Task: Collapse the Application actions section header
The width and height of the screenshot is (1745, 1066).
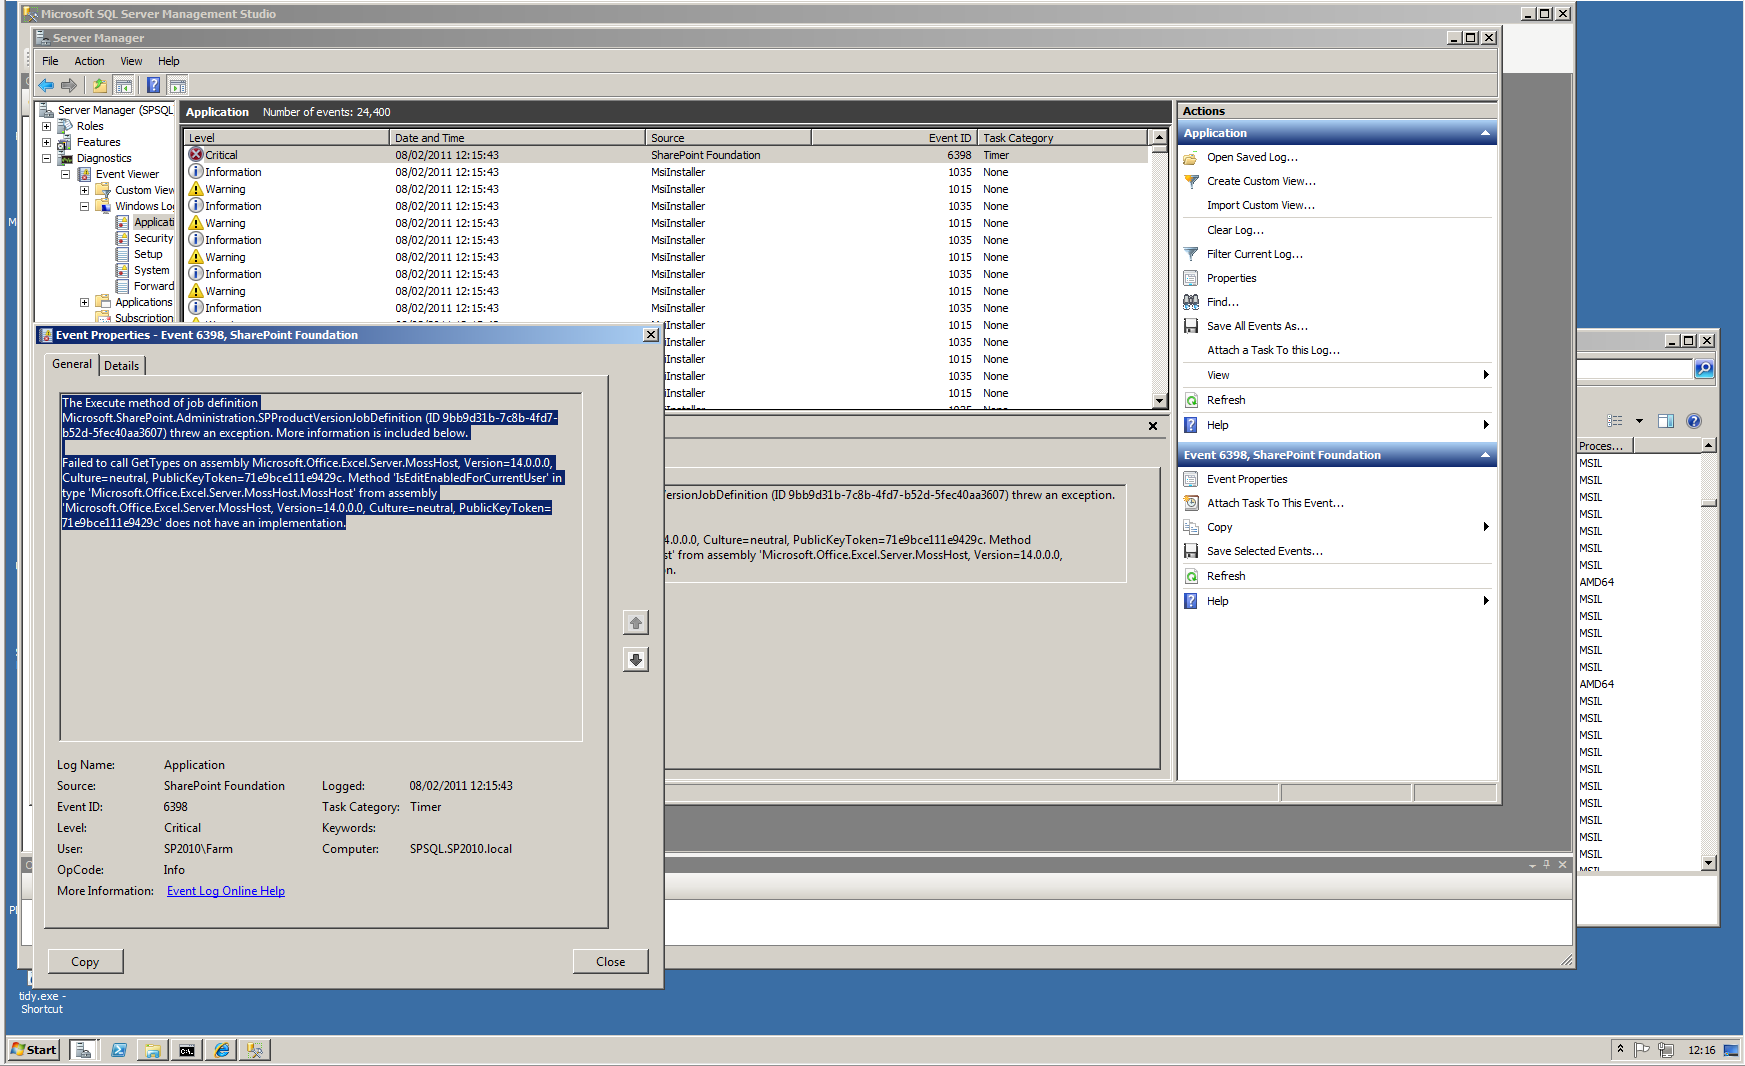Action: point(1485,133)
